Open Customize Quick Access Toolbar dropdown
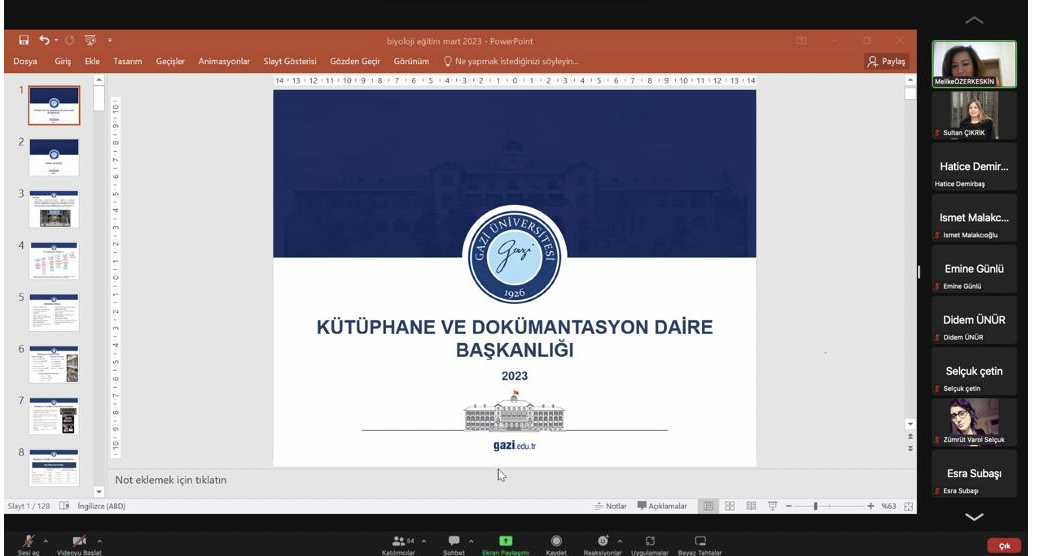 (x=109, y=40)
